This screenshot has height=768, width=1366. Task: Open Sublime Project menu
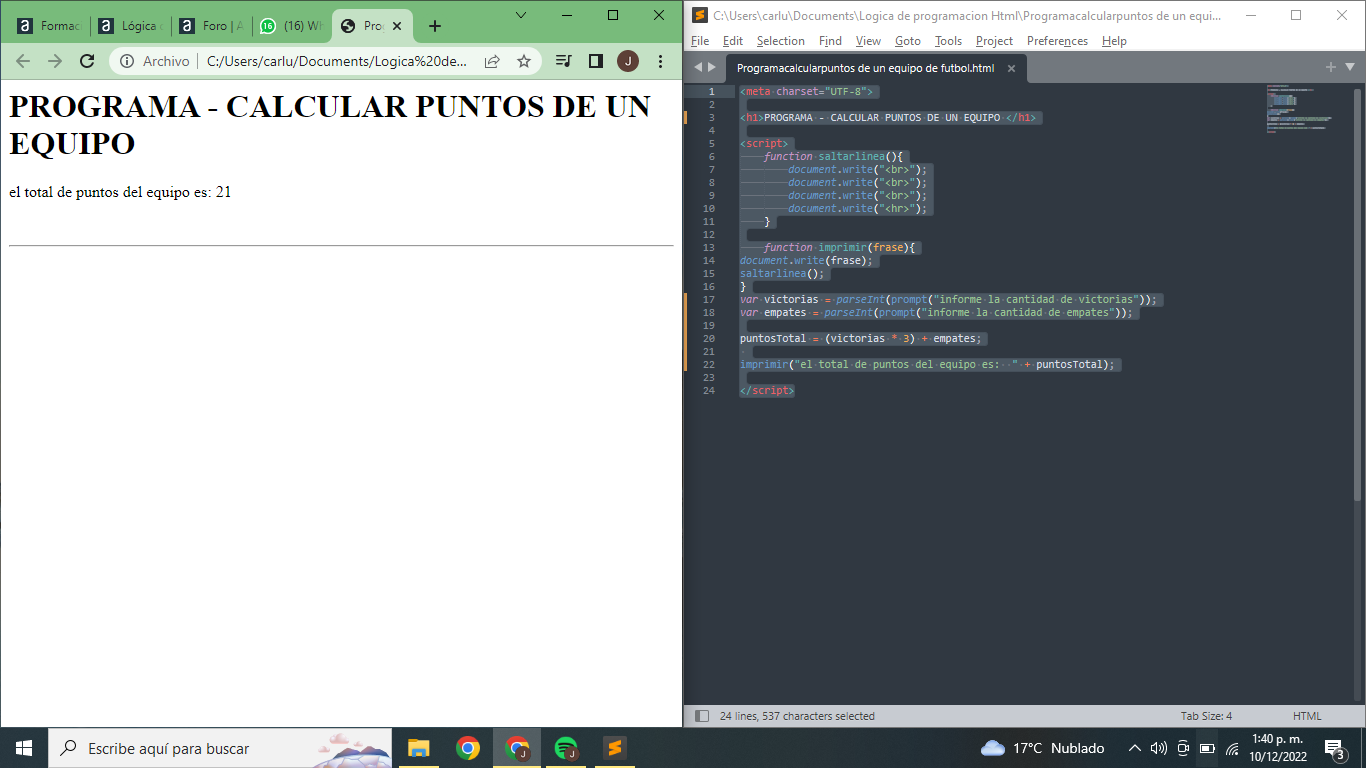click(x=994, y=41)
